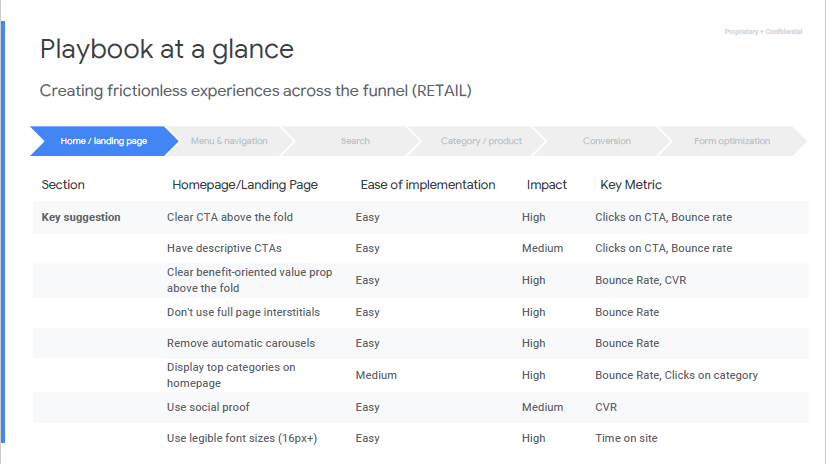Click the Playbook at a glance title

[167, 50]
